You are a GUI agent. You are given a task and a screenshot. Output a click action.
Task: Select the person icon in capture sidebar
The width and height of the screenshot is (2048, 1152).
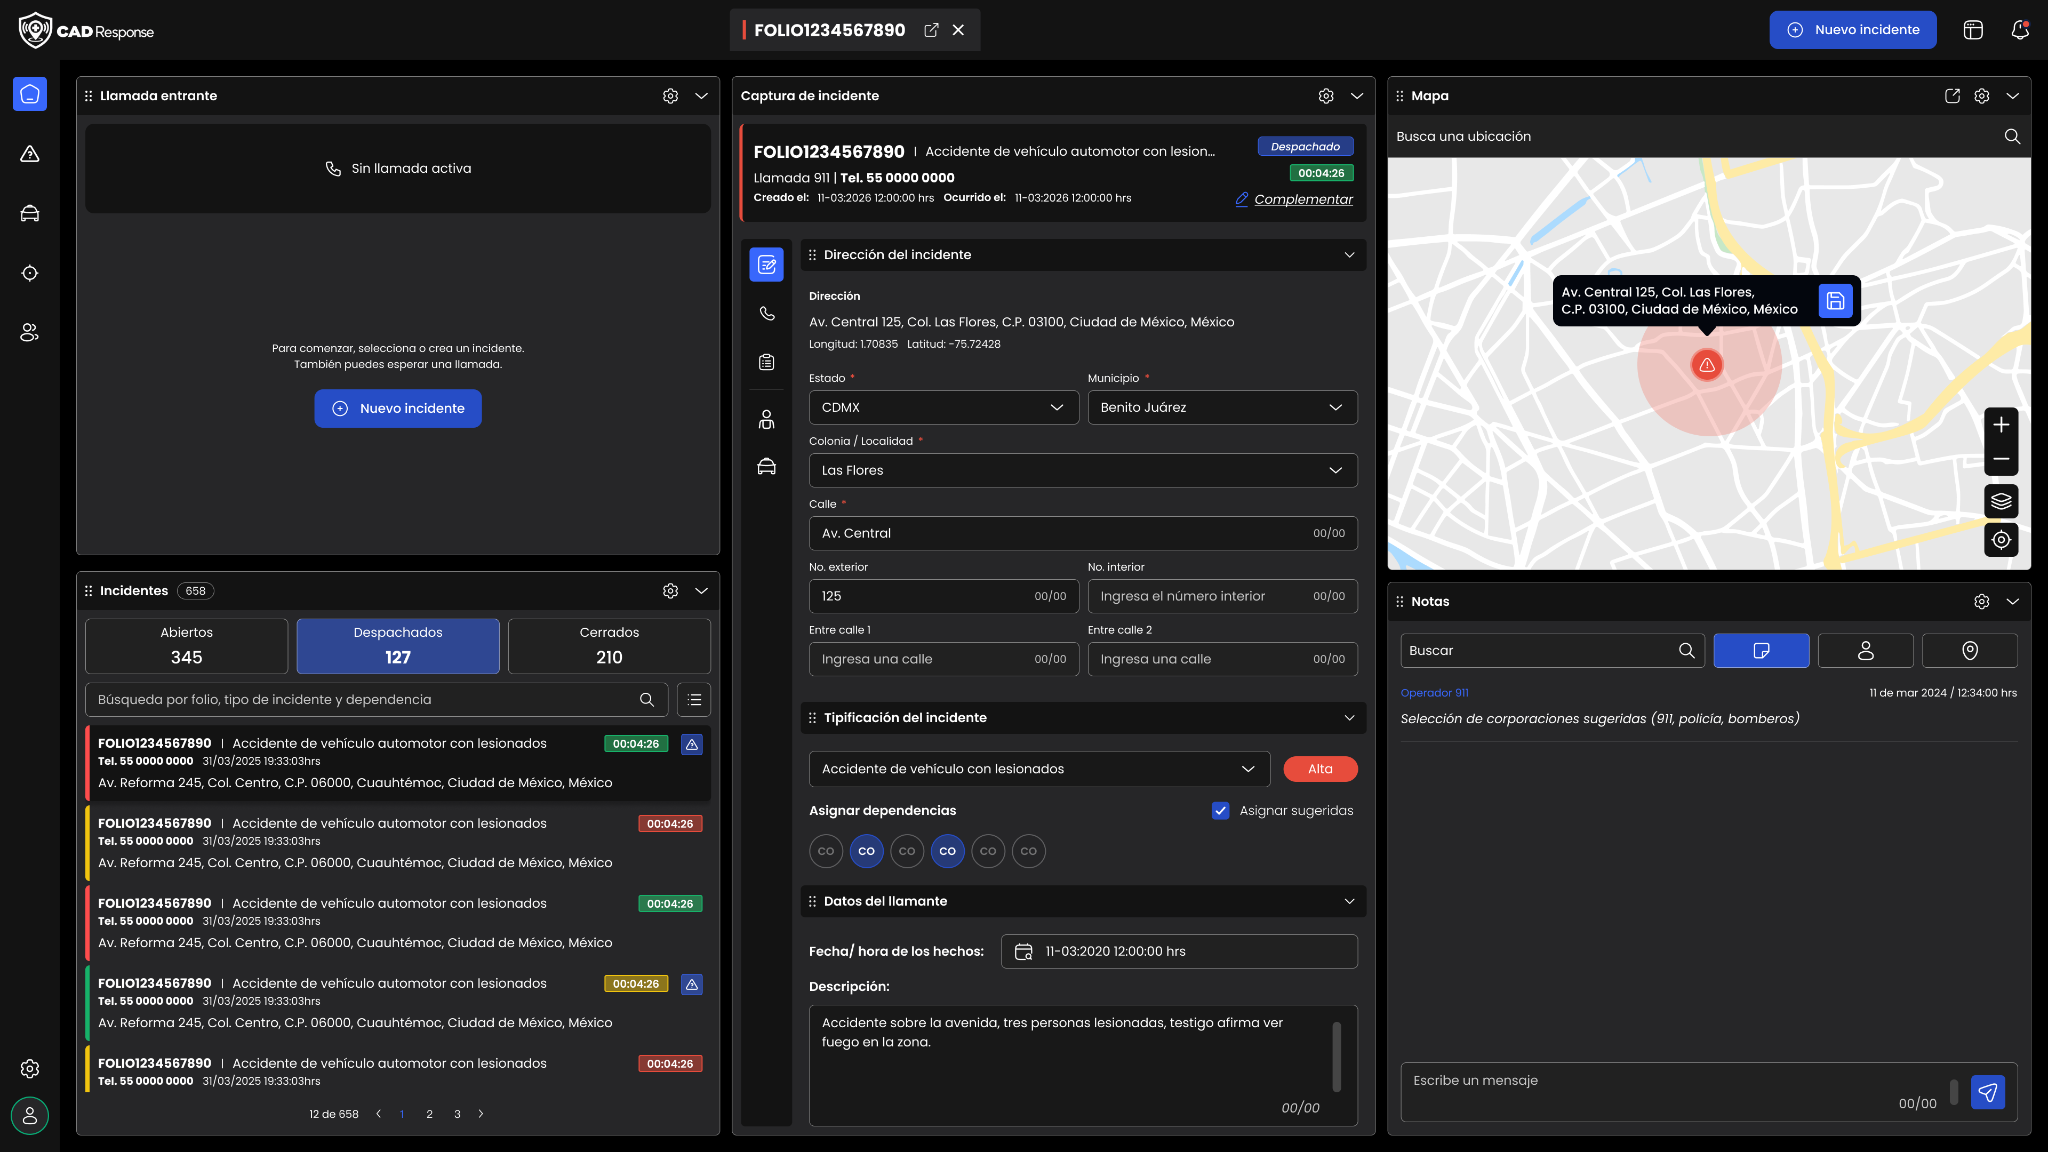click(767, 419)
